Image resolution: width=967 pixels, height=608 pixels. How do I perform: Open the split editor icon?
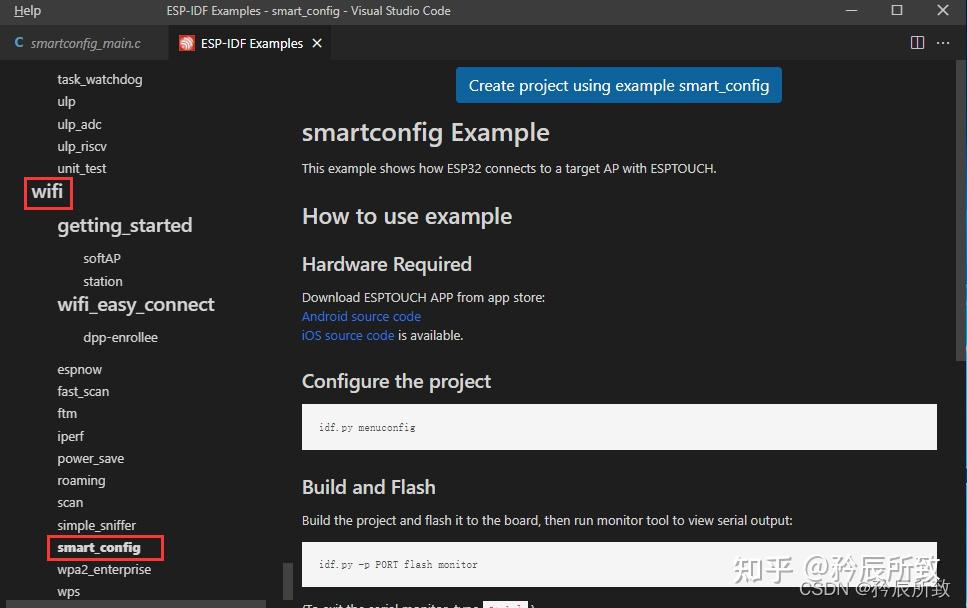pos(917,42)
